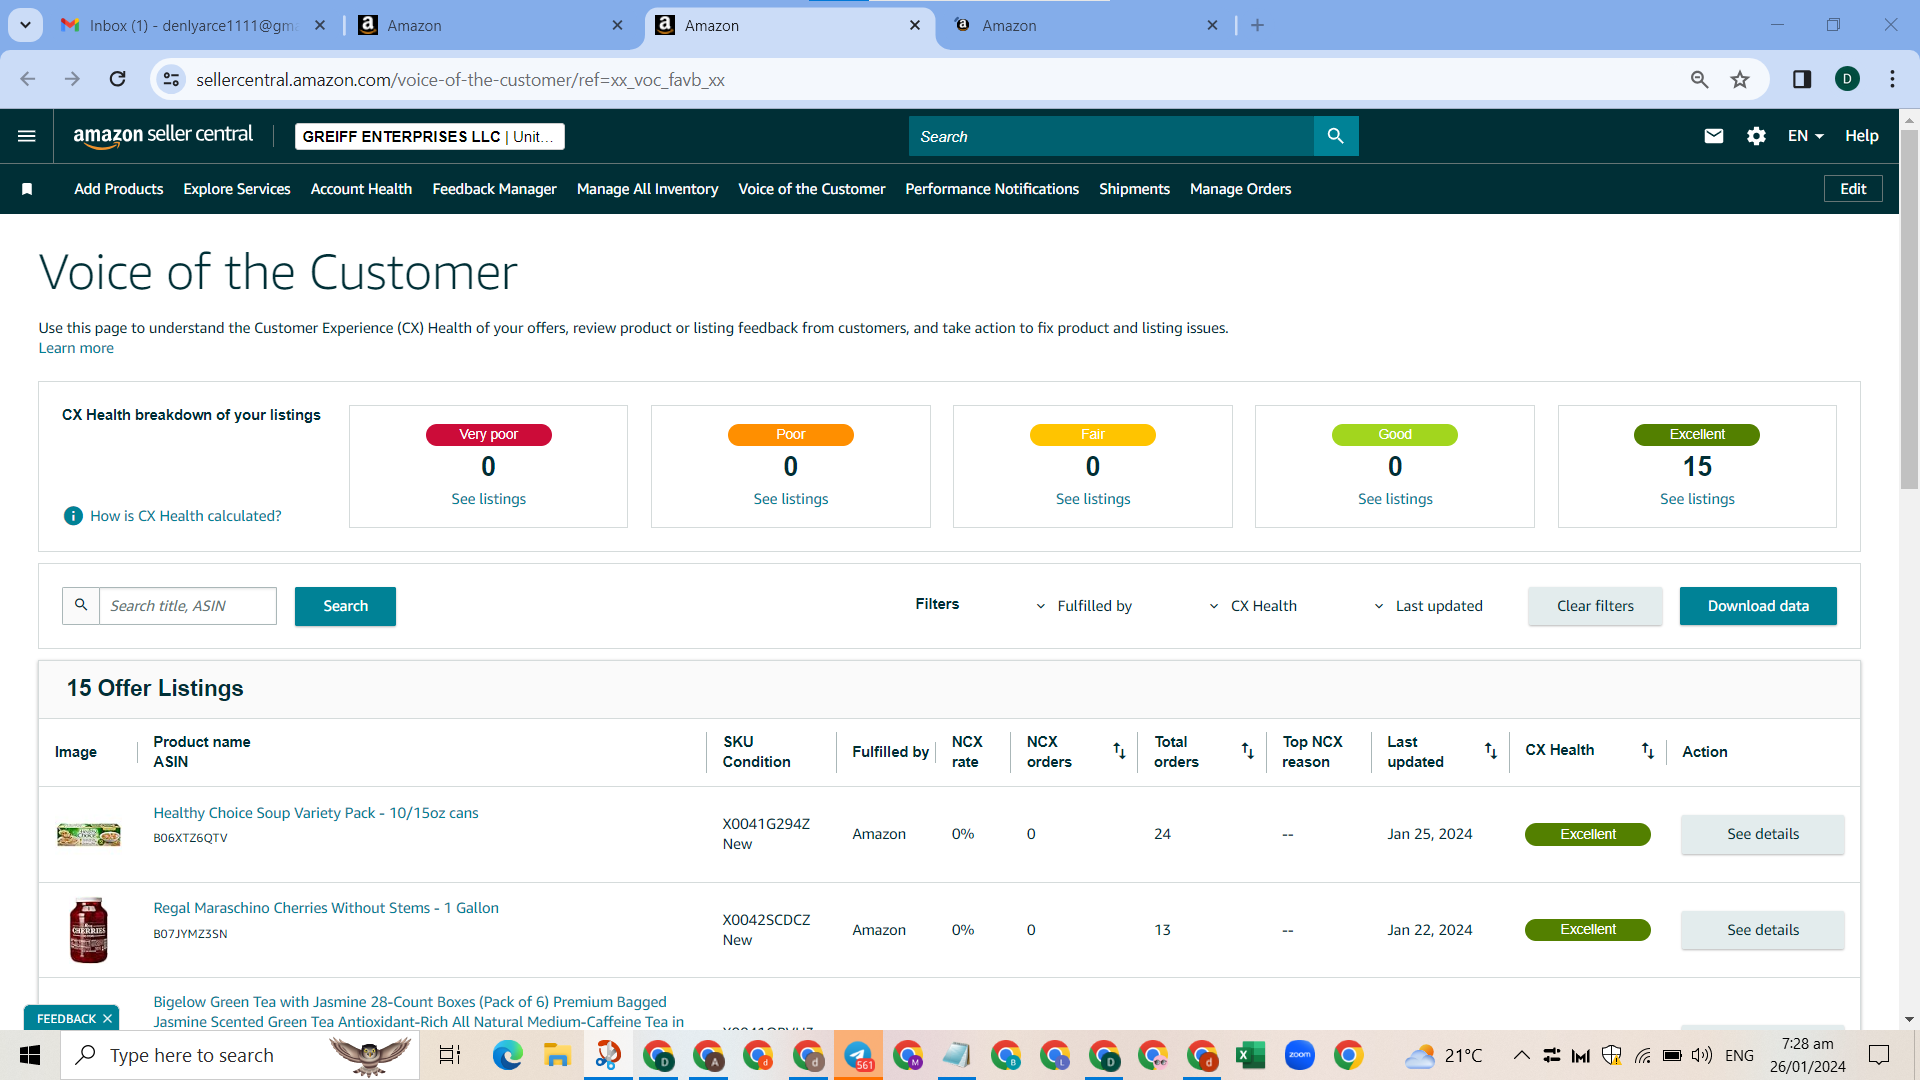Open Microsoft Edge from the taskbar
The image size is (1920, 1080).
[507, 1055]
